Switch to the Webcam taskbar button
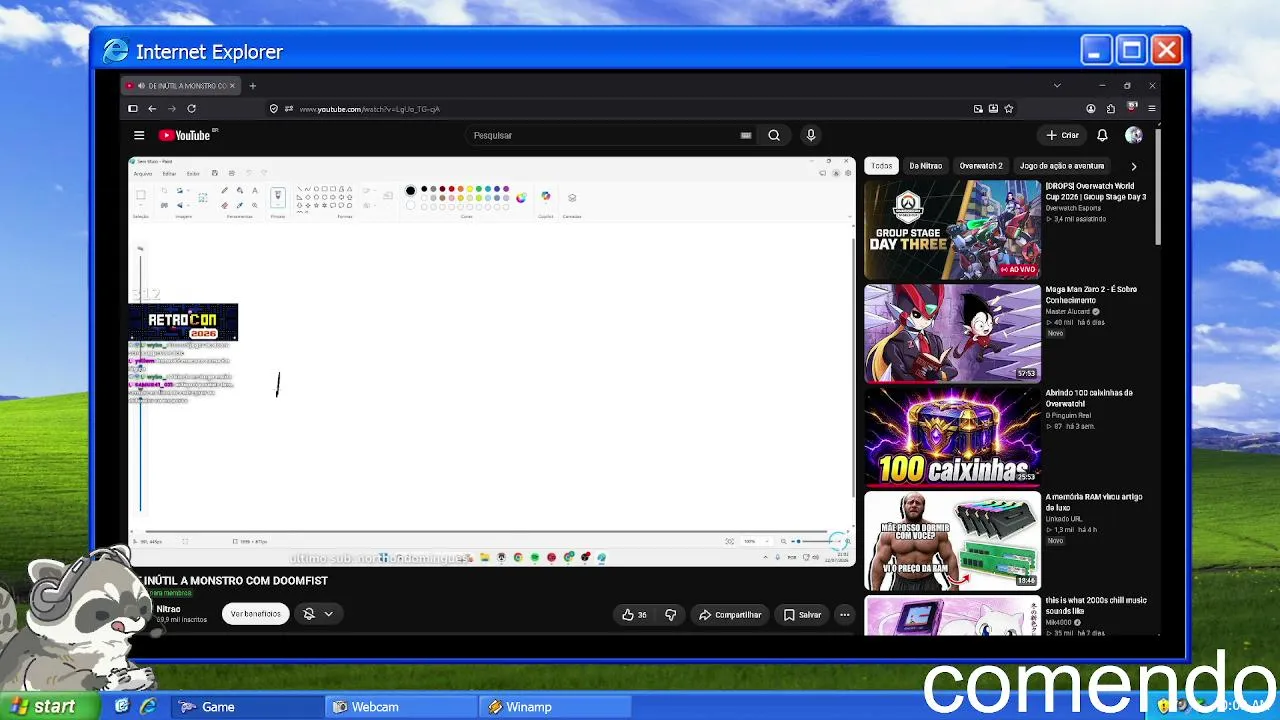 [x=403, y=707]
